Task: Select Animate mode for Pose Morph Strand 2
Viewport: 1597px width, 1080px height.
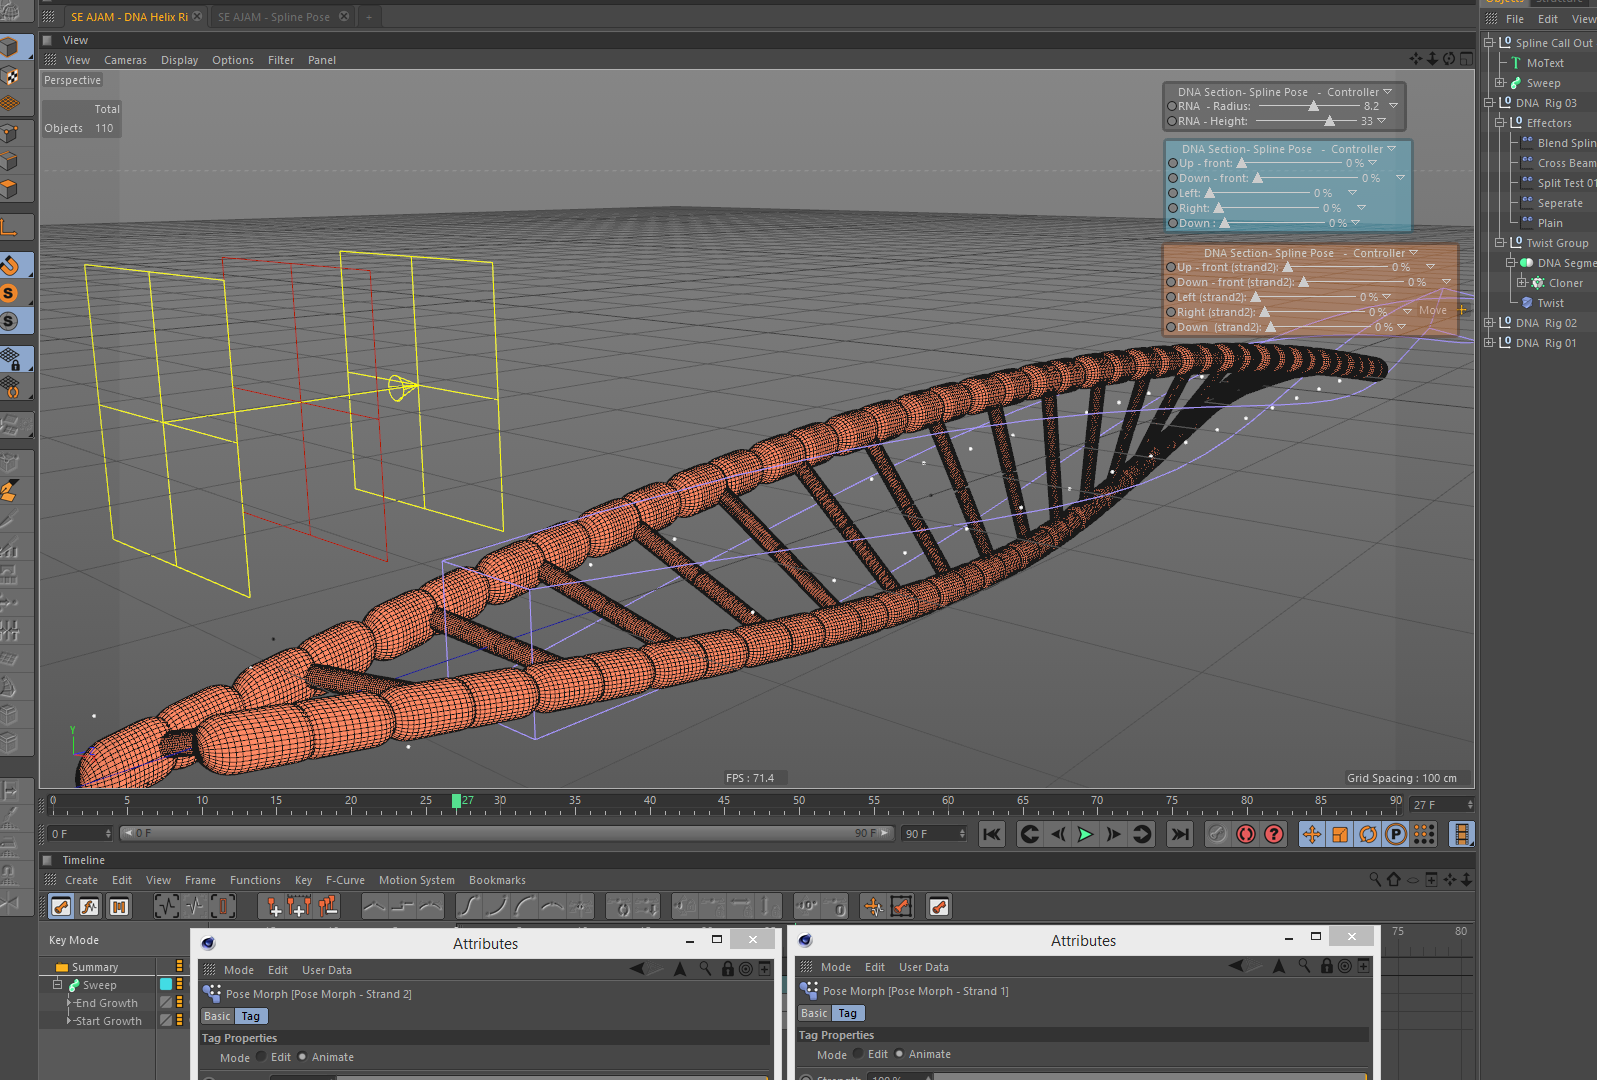Action: pyautogui.click(x=302, y=1057)
